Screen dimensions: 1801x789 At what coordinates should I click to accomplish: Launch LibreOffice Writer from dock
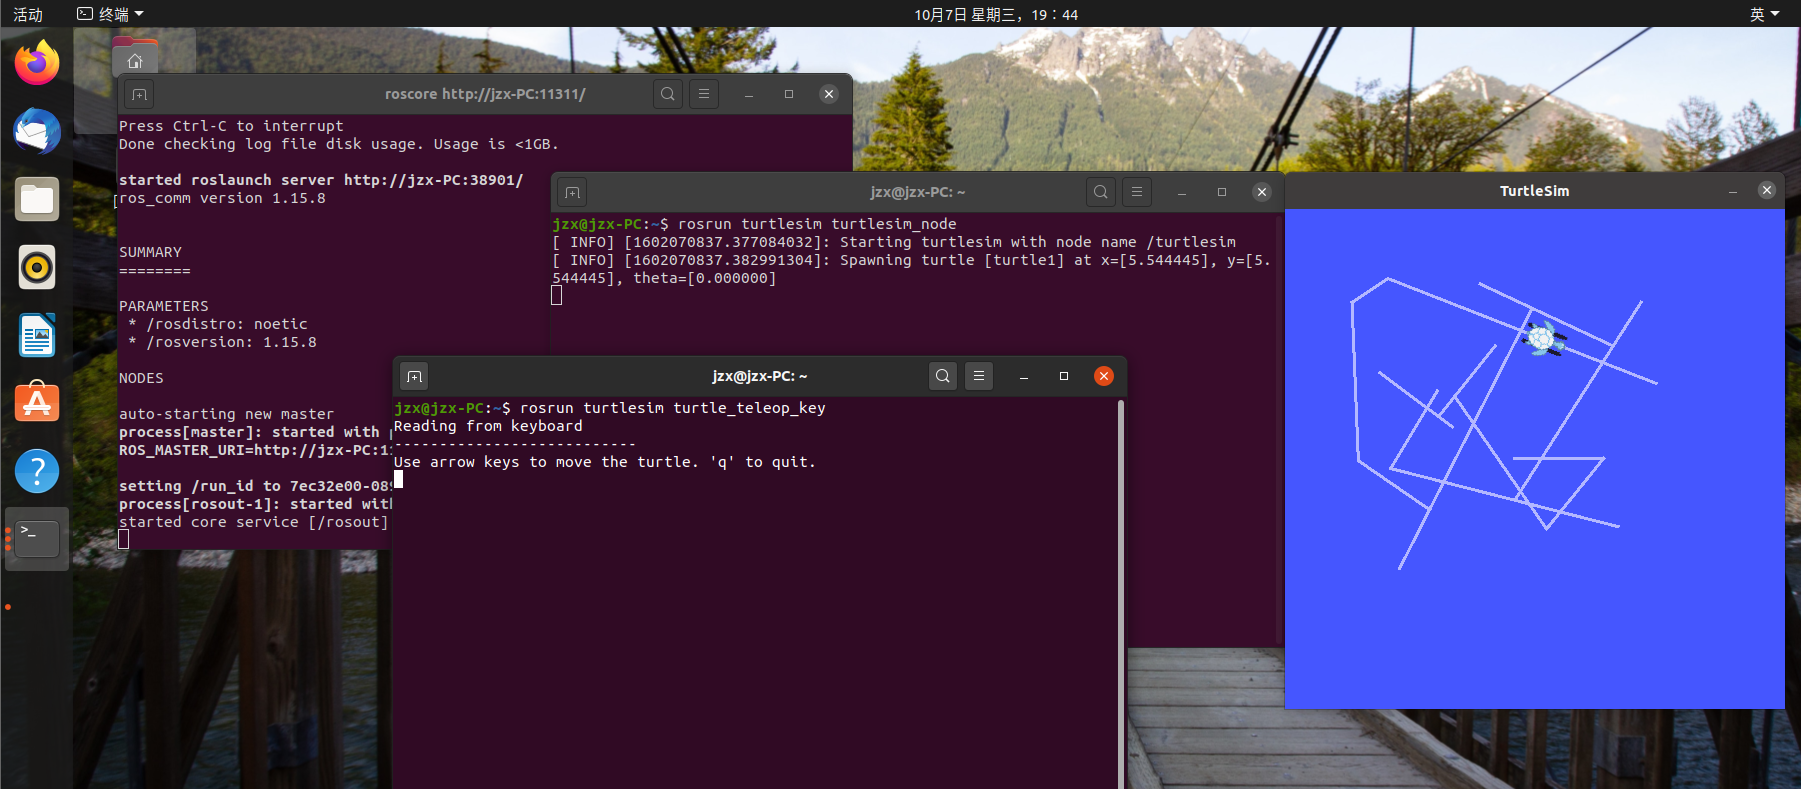click(37, 335)
